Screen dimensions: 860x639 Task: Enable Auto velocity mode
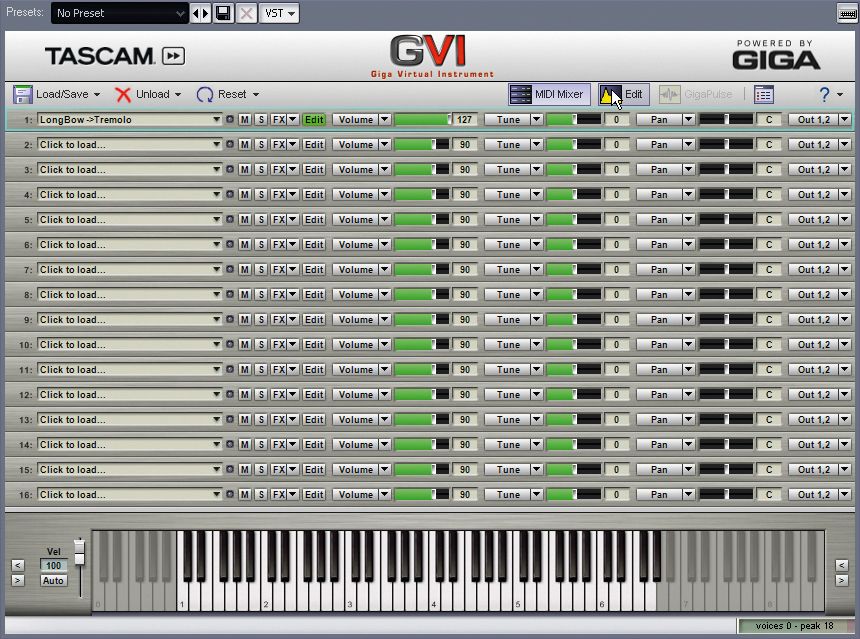point(53,581)
